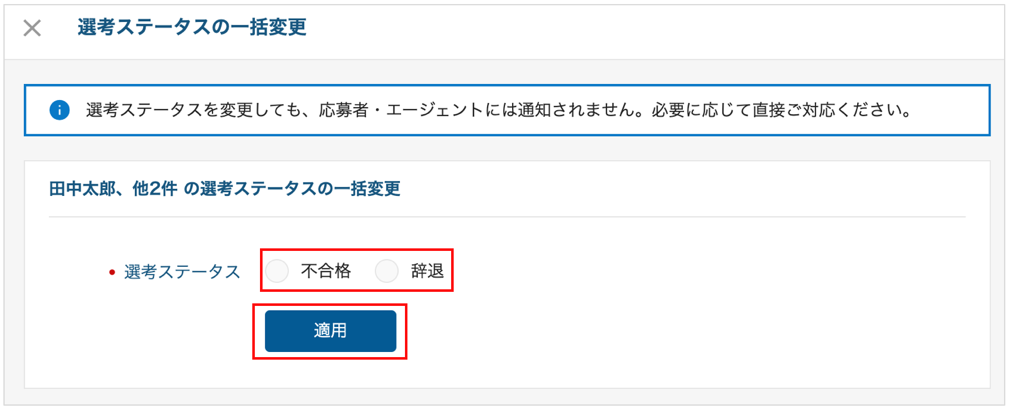This screenshot has height=411, width=1010.
Task: Click the header bar's empty area right of title
Action: coord(644,28)
